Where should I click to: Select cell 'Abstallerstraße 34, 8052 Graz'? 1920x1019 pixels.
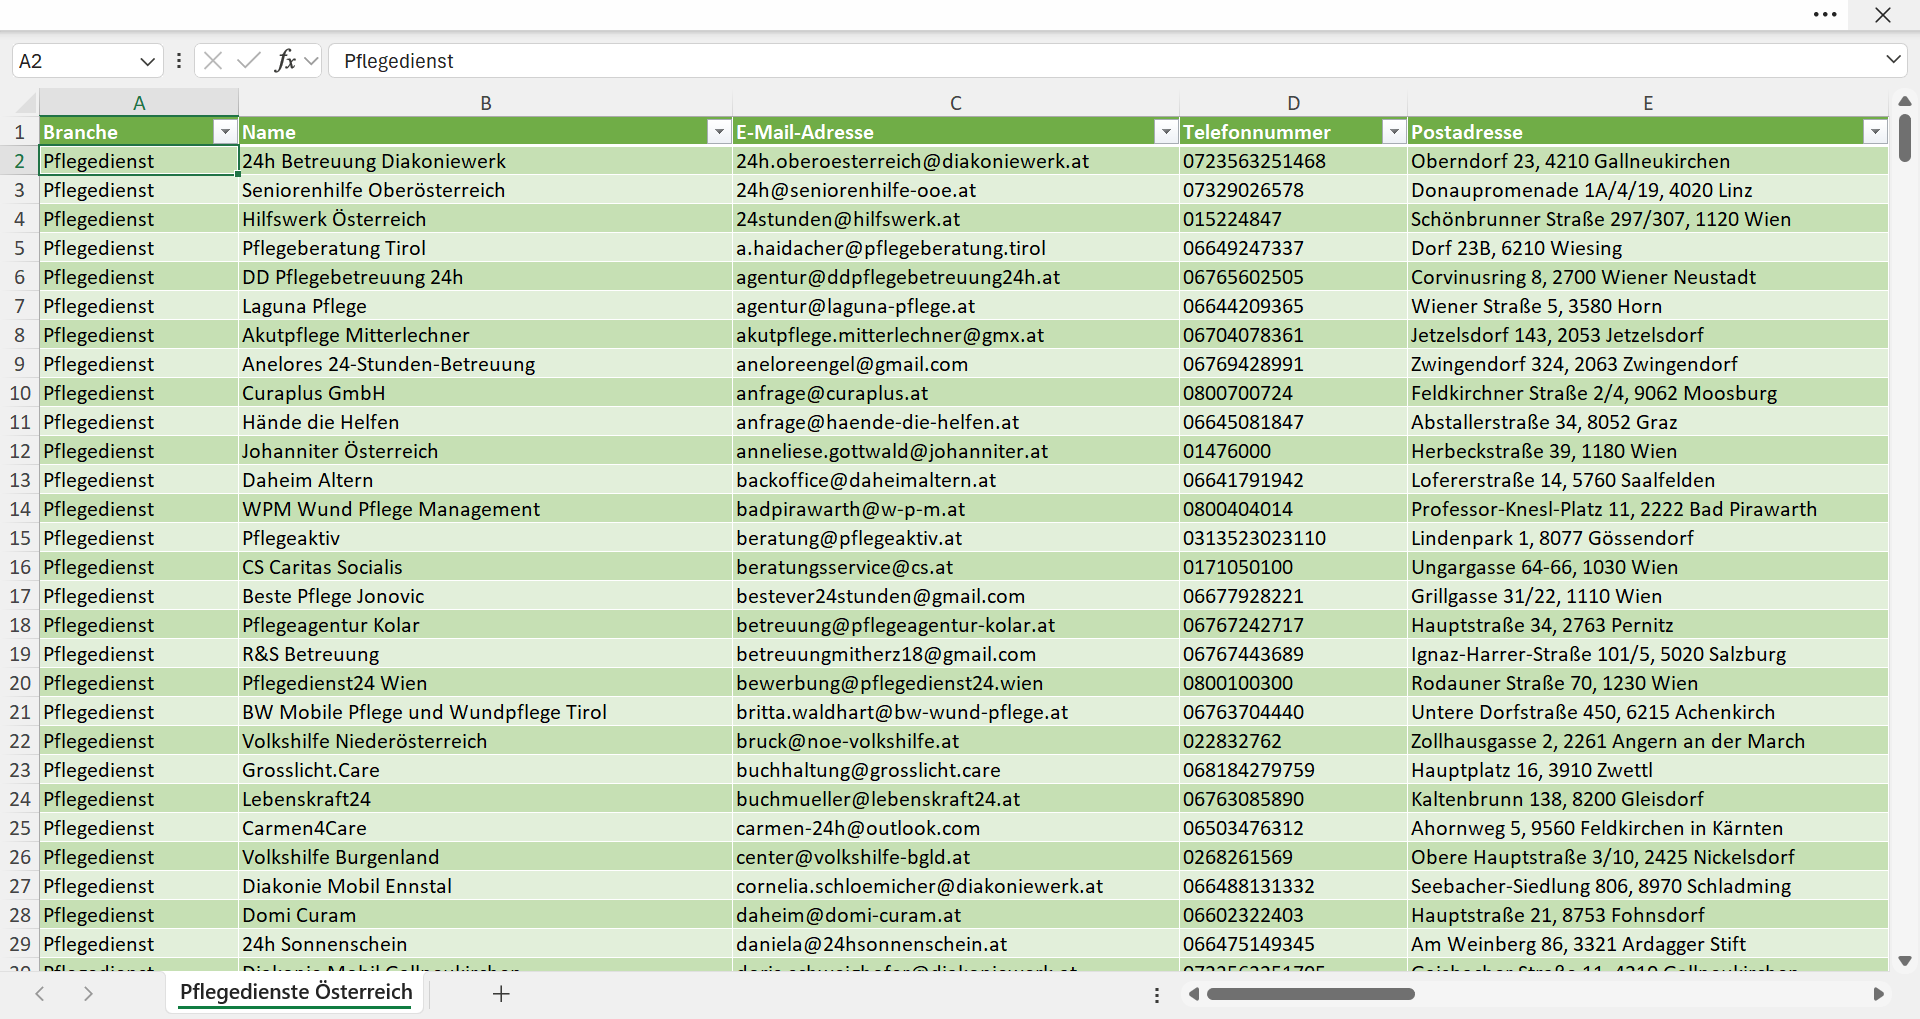click(1648, 422)
